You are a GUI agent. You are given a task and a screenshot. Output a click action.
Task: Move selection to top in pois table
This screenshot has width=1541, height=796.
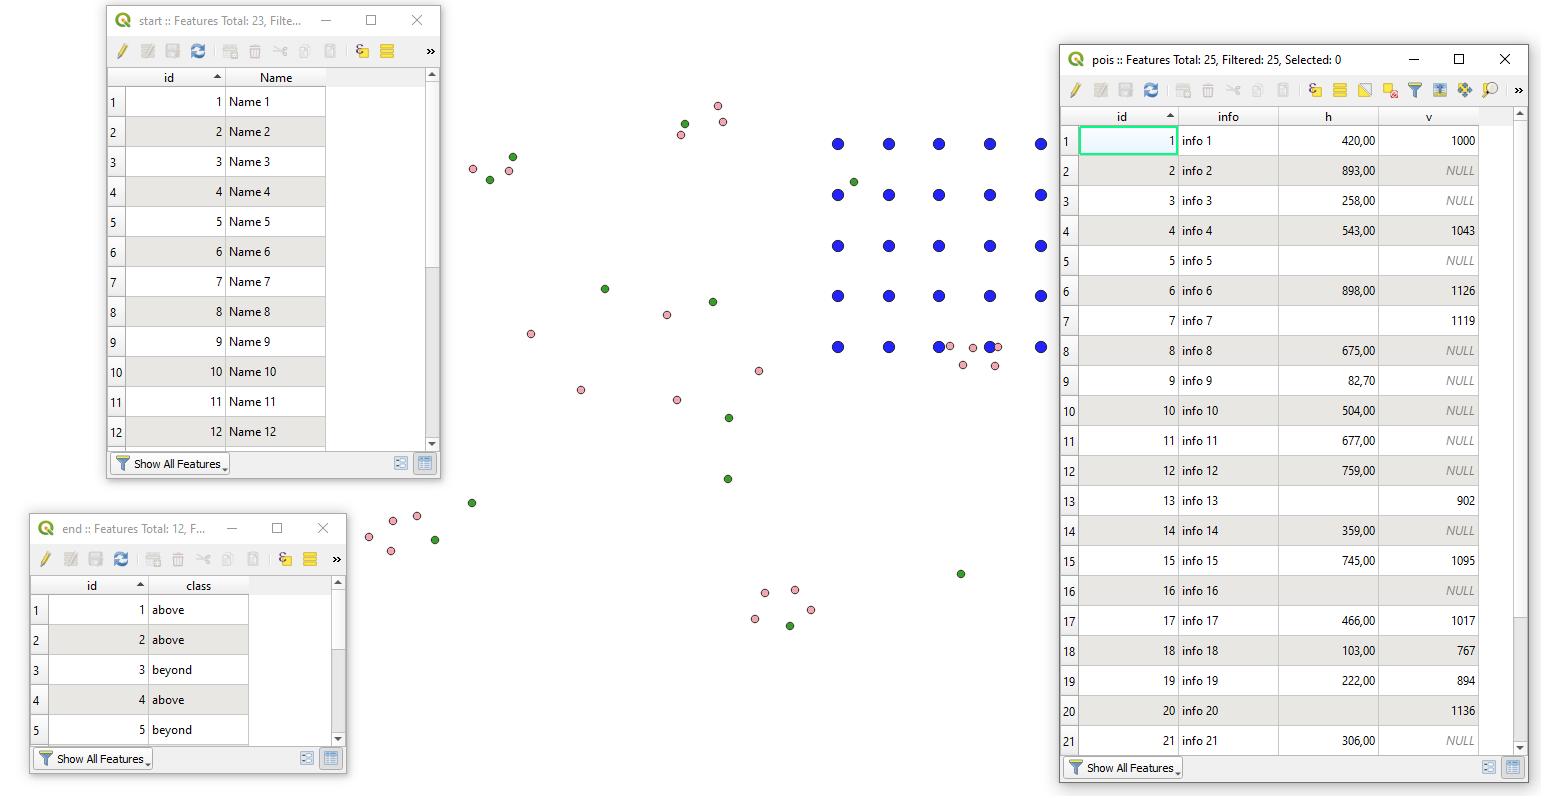tap(1440, 90)
